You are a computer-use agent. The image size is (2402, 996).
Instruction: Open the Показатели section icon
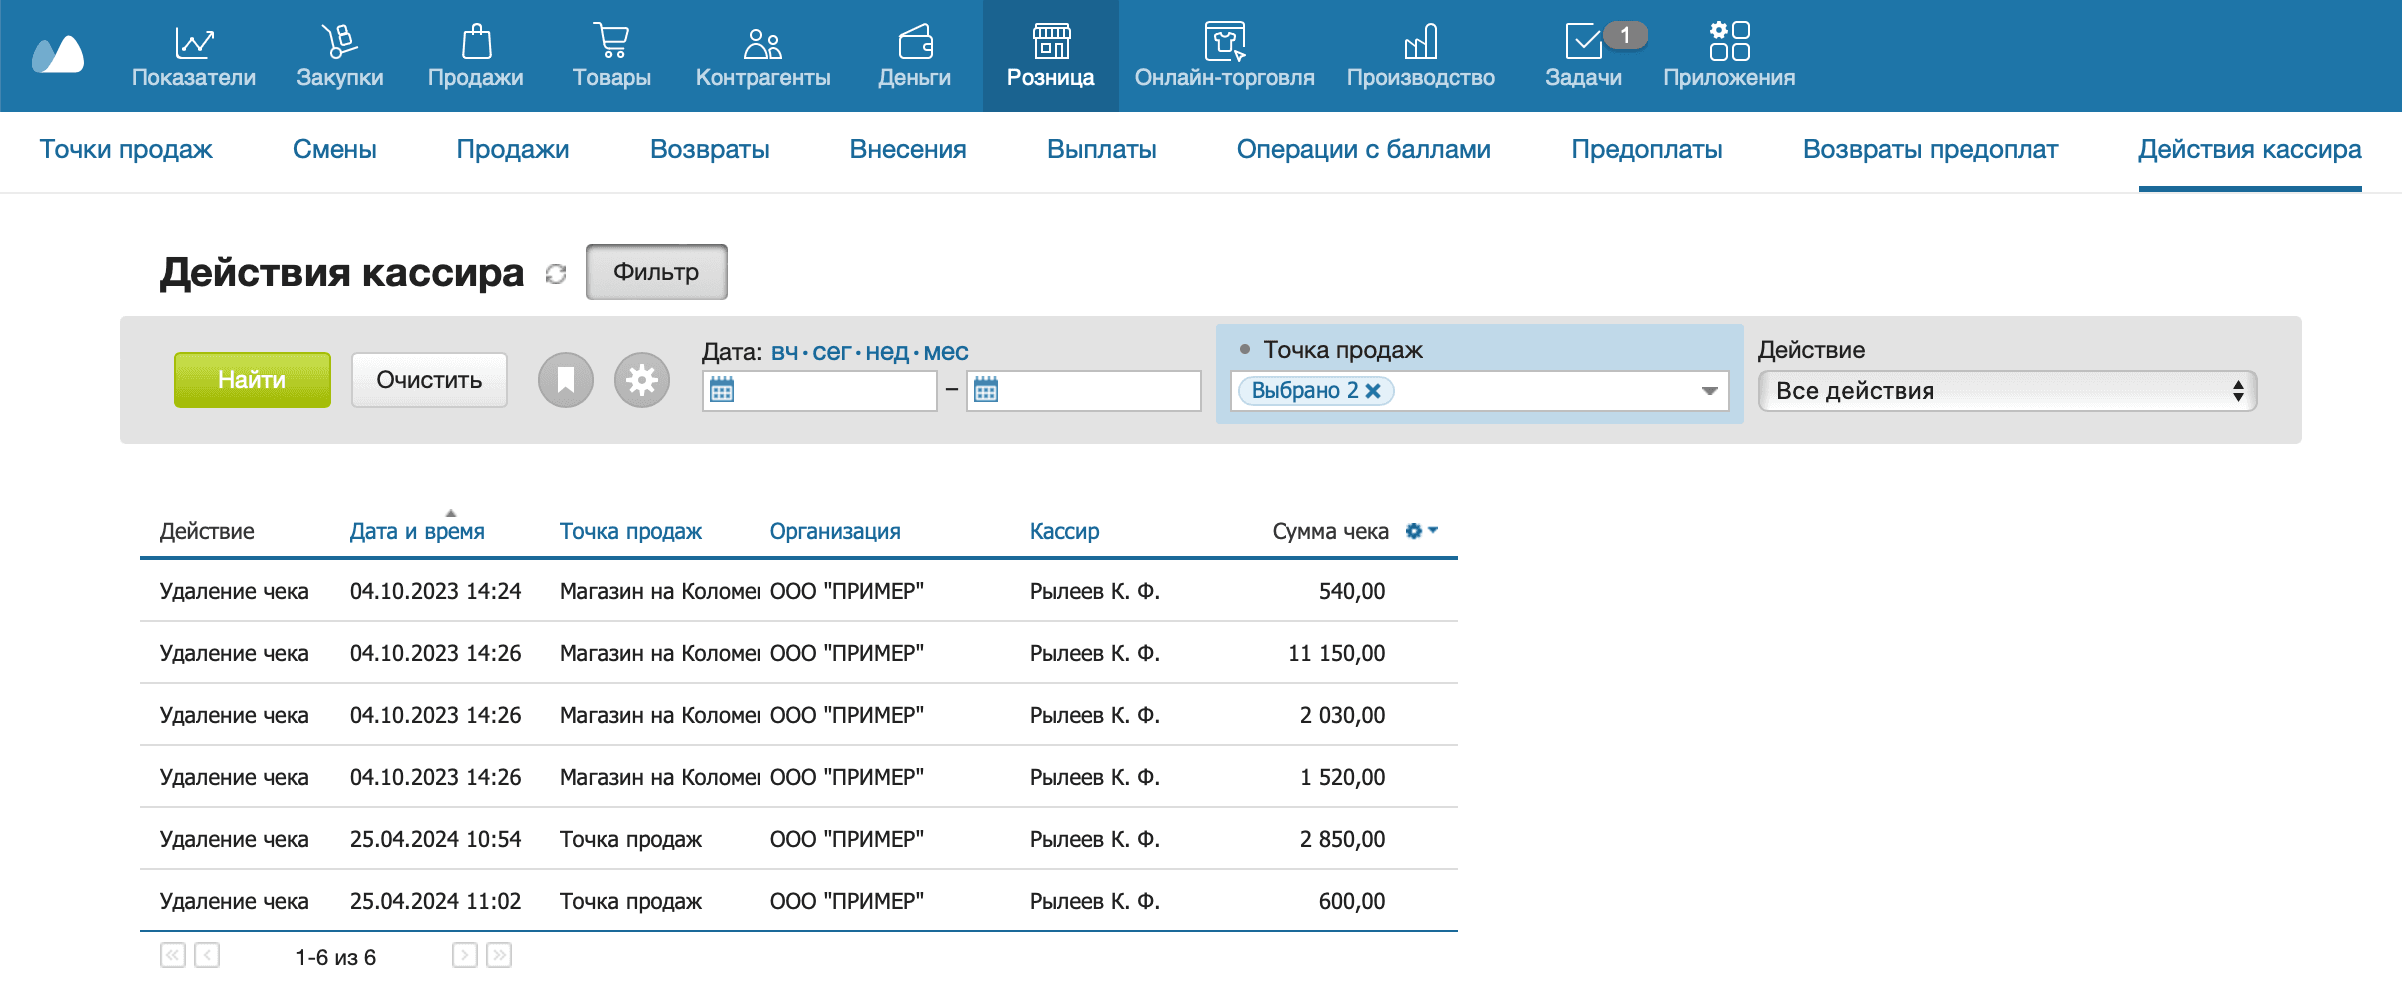194,42
